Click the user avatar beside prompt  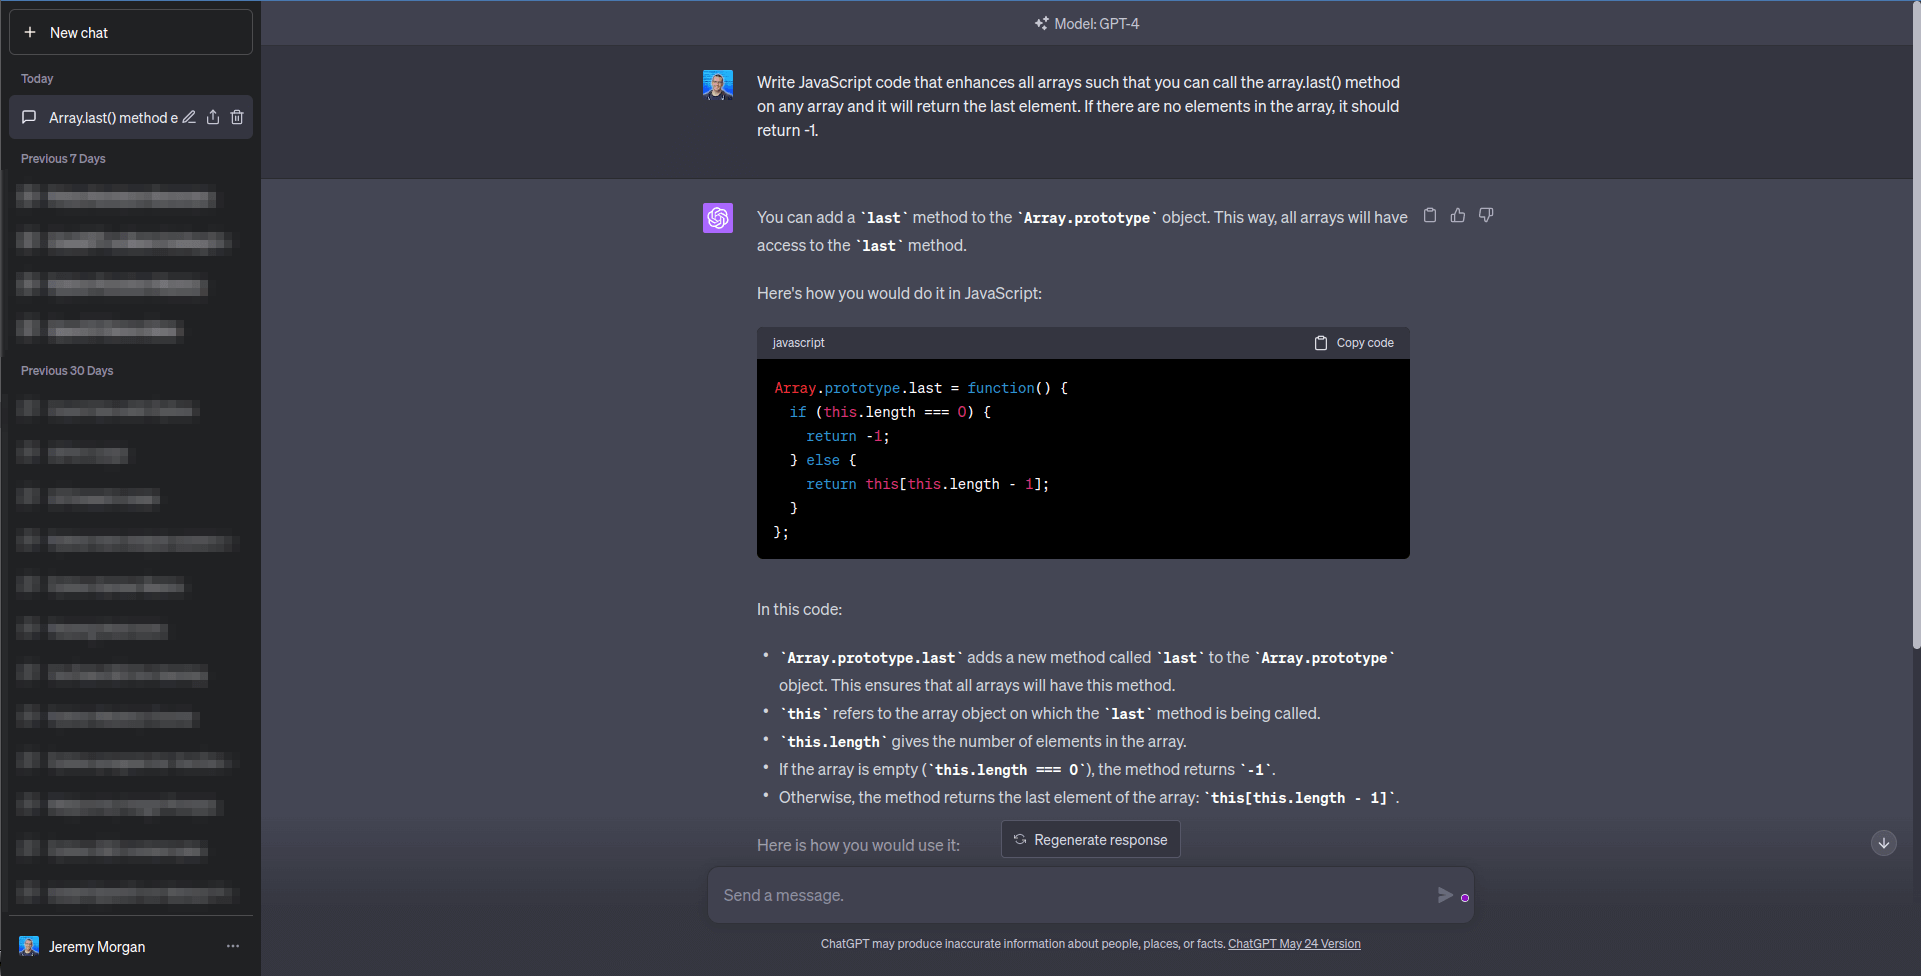[718, 85]
